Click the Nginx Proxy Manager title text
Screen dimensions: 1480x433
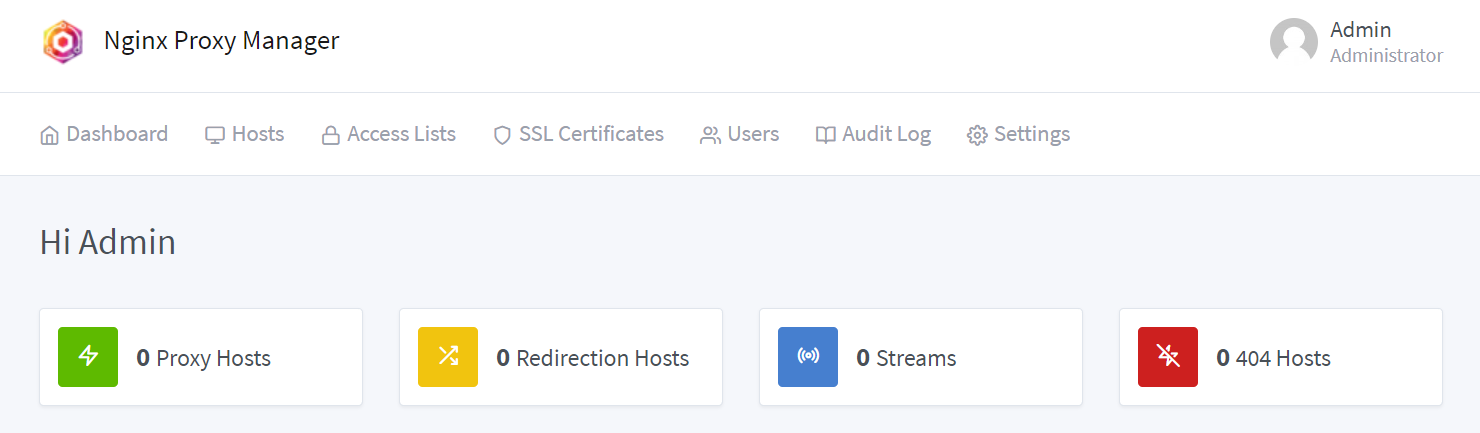(221, 41)
